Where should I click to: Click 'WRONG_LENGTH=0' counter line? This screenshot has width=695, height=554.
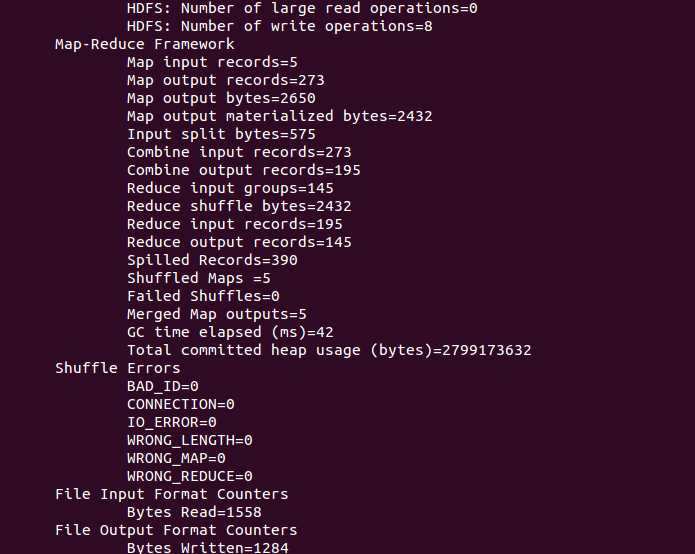pyautogui.click(x=190, y=440)
